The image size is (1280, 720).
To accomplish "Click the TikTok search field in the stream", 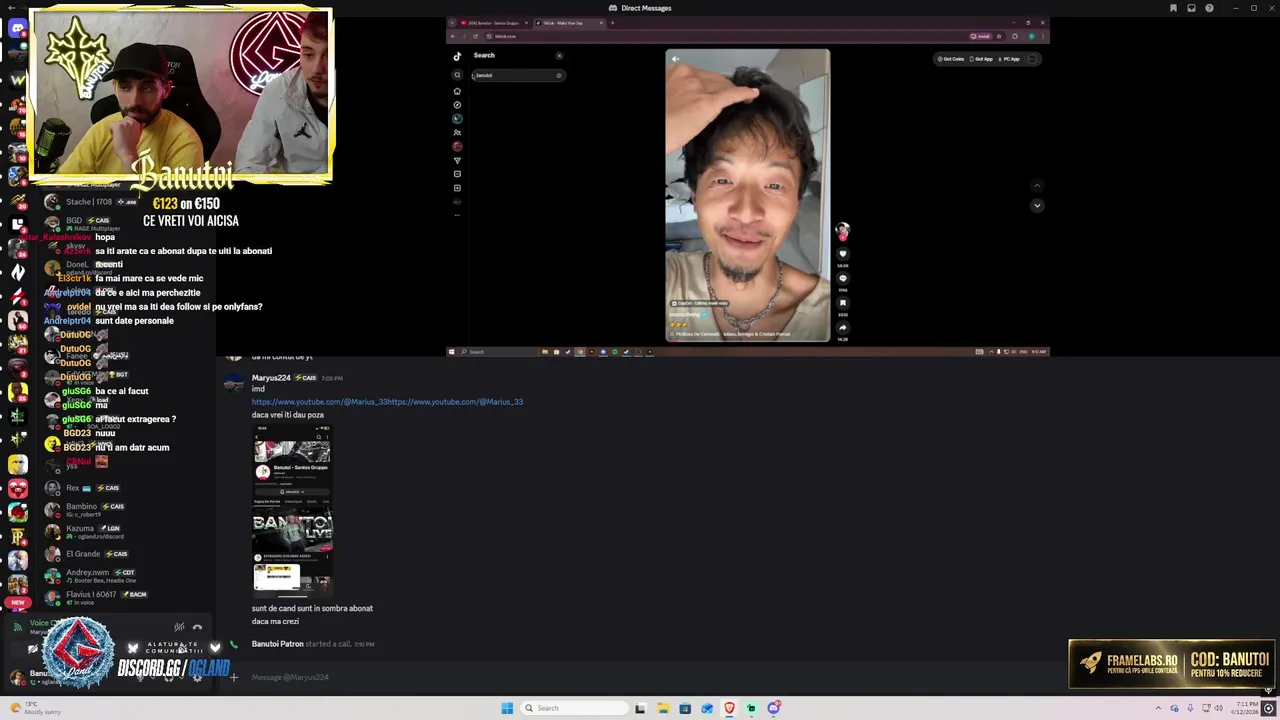I will click(519, 75).
